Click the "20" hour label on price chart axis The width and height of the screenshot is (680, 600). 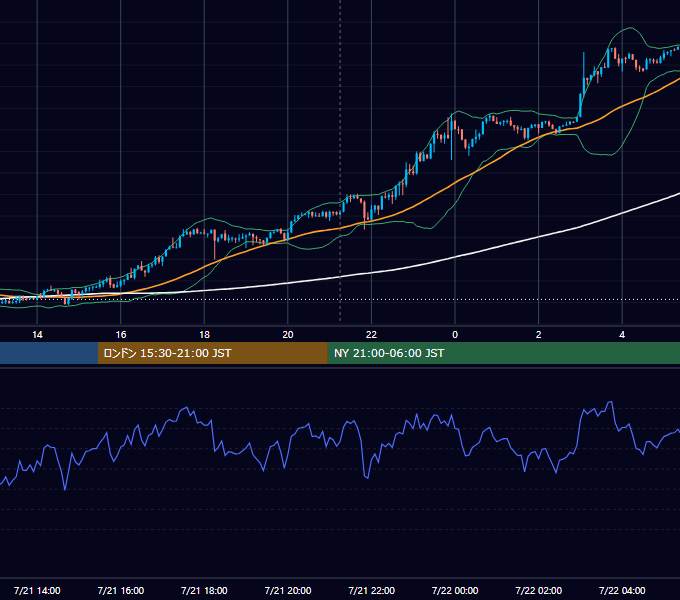pos(288,335)
